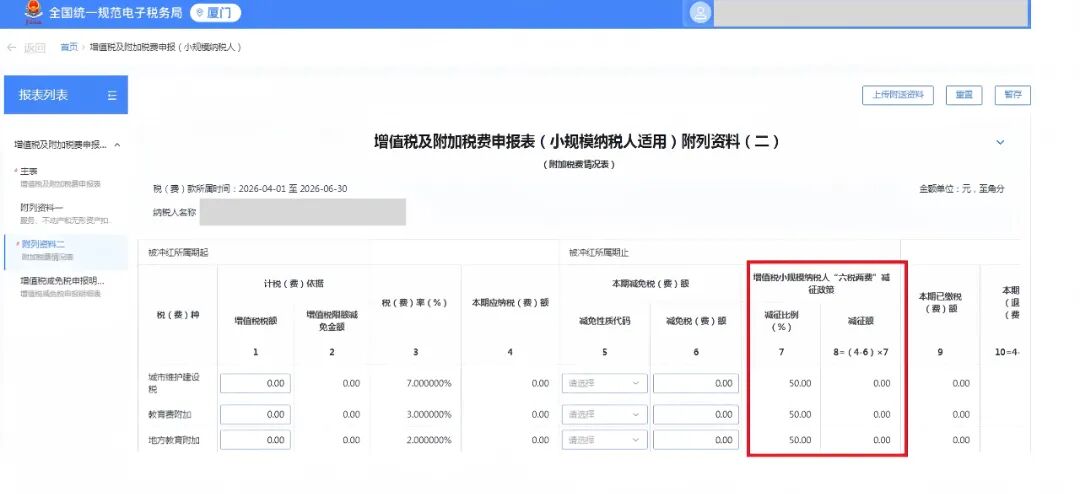Click 减免税(费)额 input for 地方教育附加
The width and height of the screenshot is (1080, 494).
click(x=696, y=440)
